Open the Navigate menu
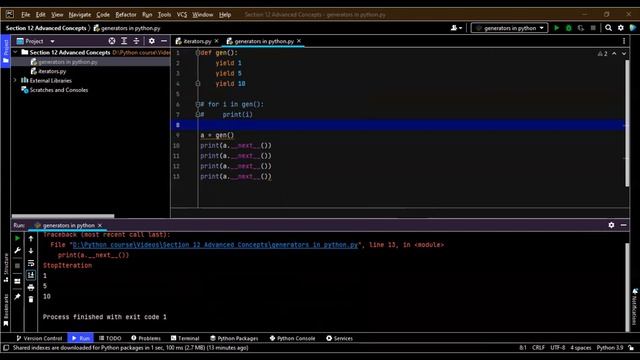 tap(80, 14)
